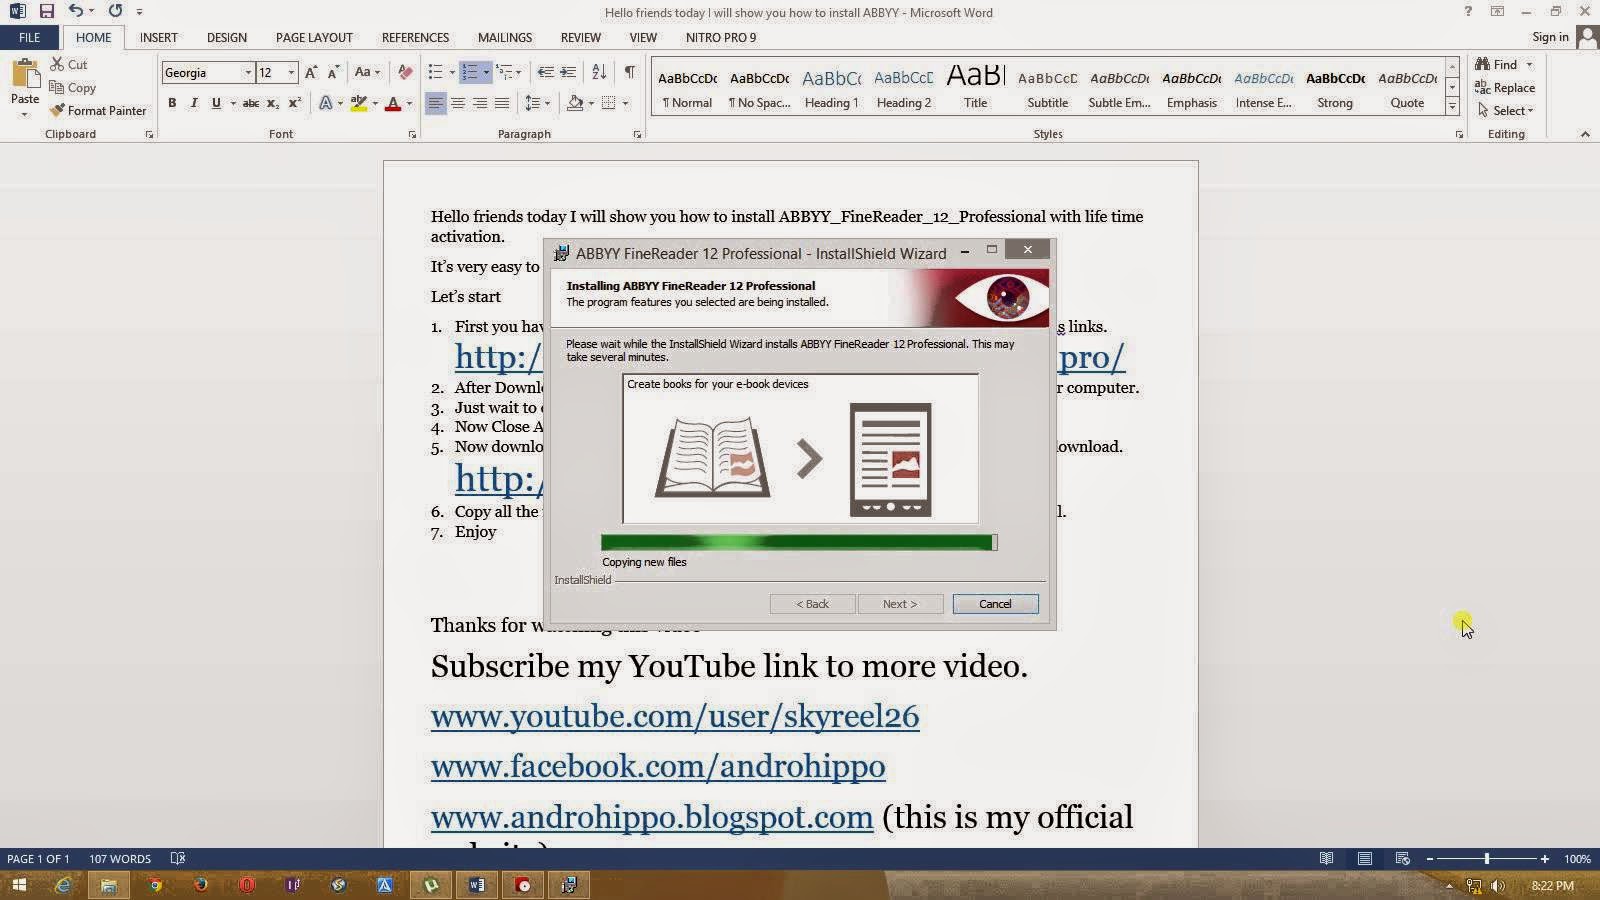Viewport: 1600px width, 900px height.
Task: Apply the Heading 1 style
Action: pos(831,88)
